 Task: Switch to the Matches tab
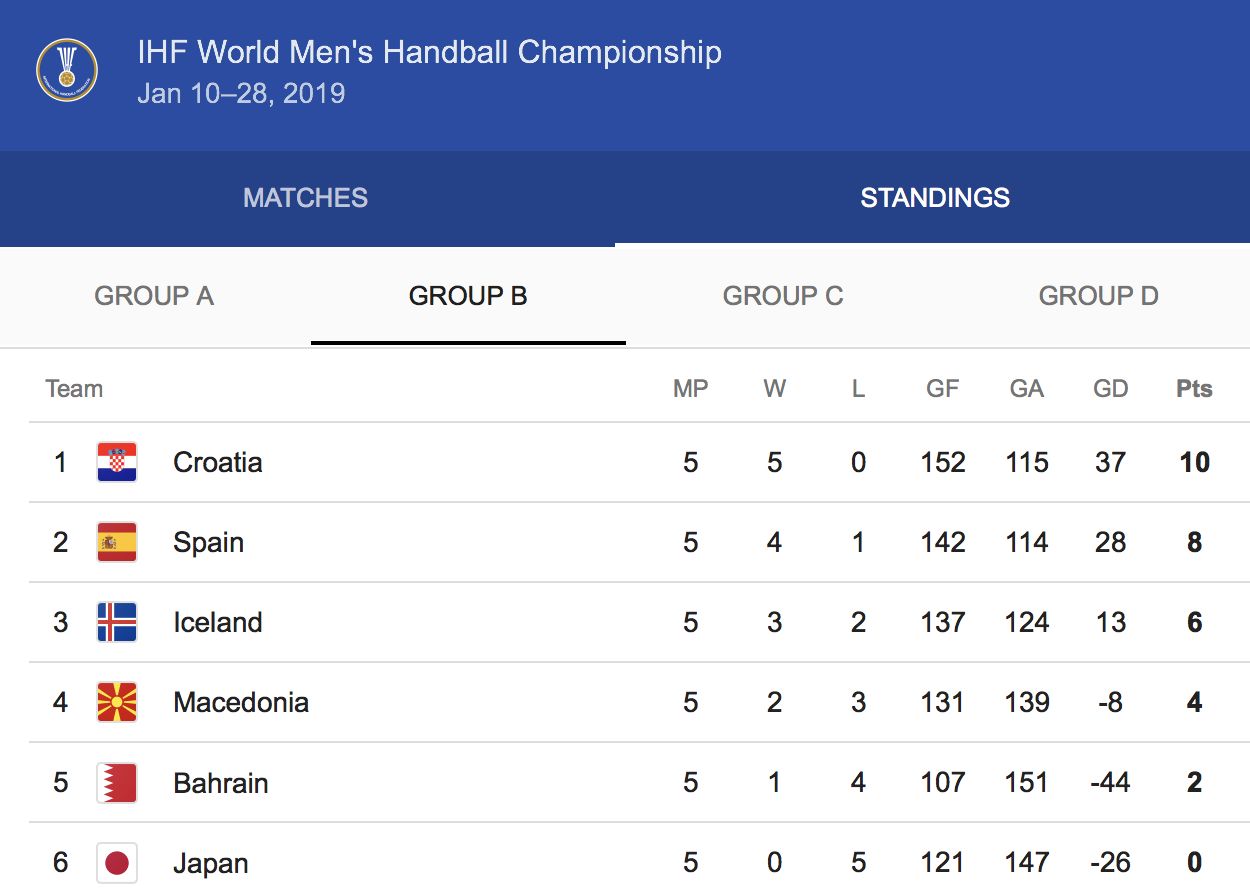305,197
